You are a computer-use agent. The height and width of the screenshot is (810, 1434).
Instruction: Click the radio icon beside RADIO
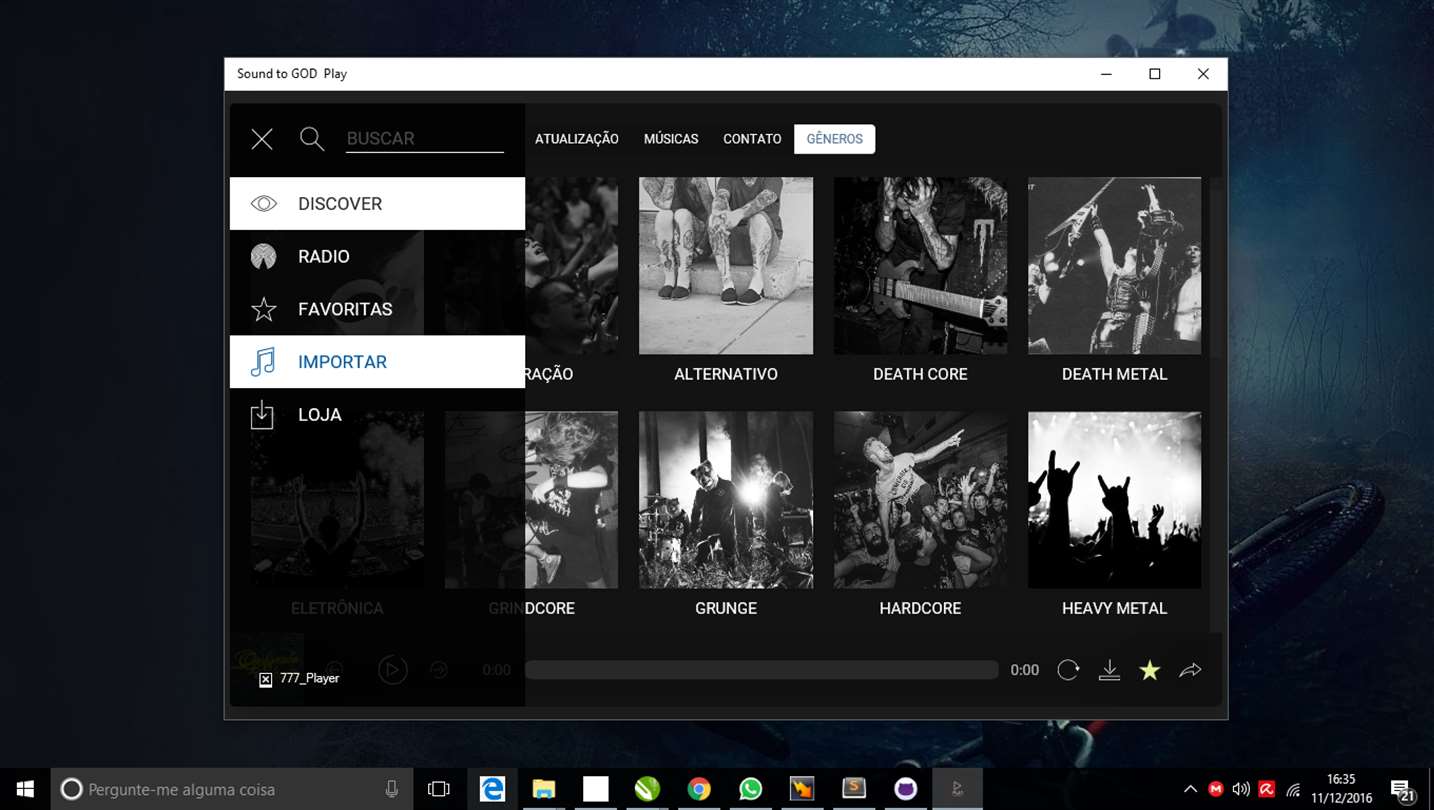[x=263, y=257]
